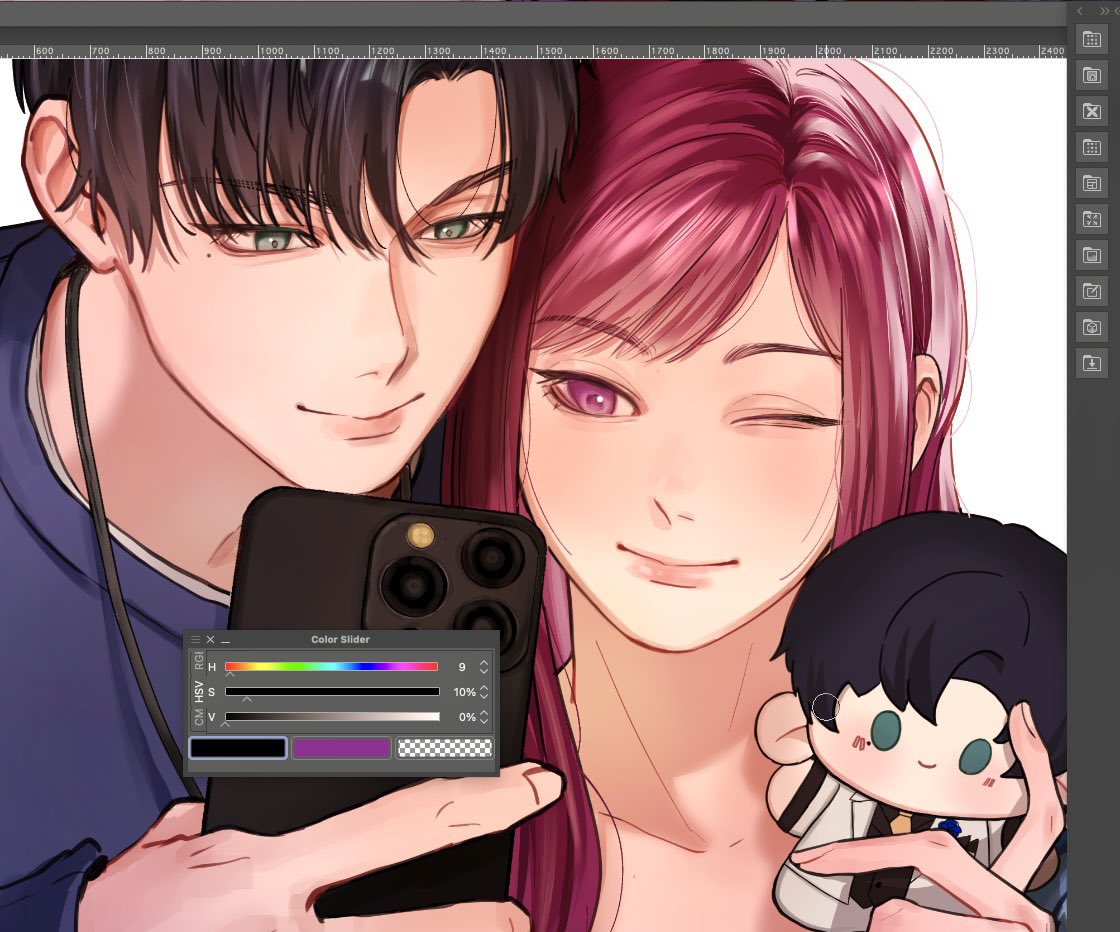Switch to the RGB tab in Color Slider
This screenshot has width=1120, height=932.
pos(198,661)
